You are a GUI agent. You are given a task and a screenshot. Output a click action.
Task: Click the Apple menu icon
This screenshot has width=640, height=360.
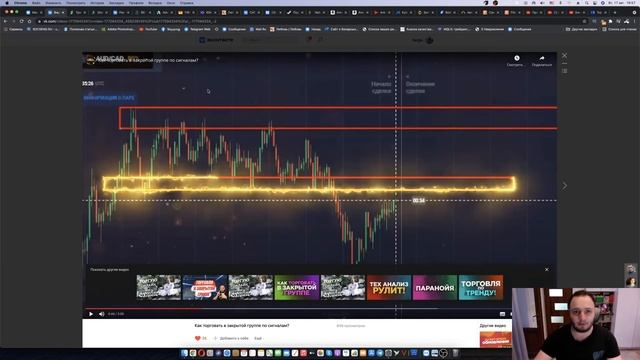click(7, 3)
